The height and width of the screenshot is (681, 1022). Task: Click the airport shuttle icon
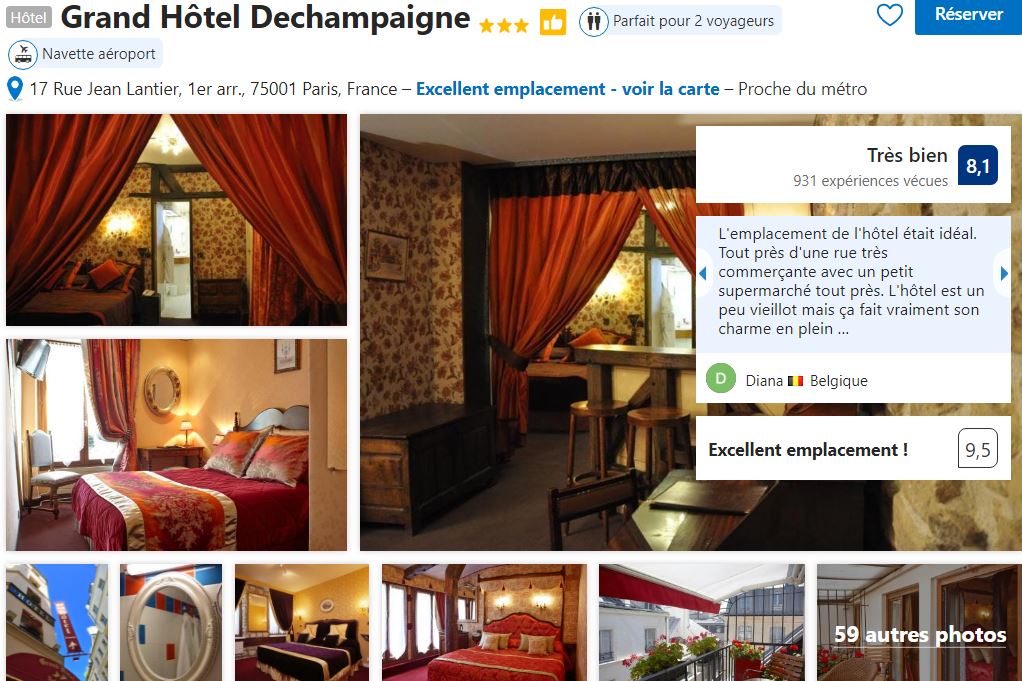point(23,54)
